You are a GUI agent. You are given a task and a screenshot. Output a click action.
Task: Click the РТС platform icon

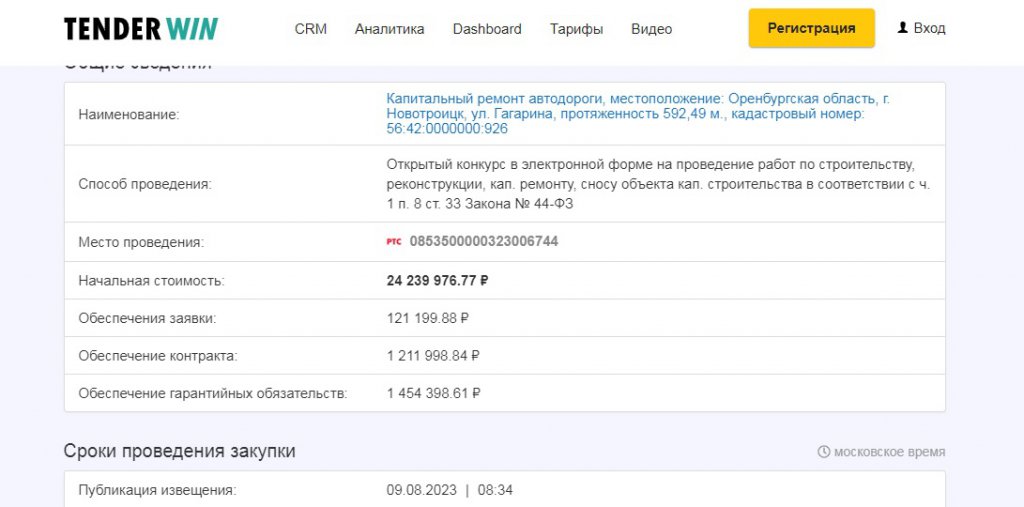point(394,242)
